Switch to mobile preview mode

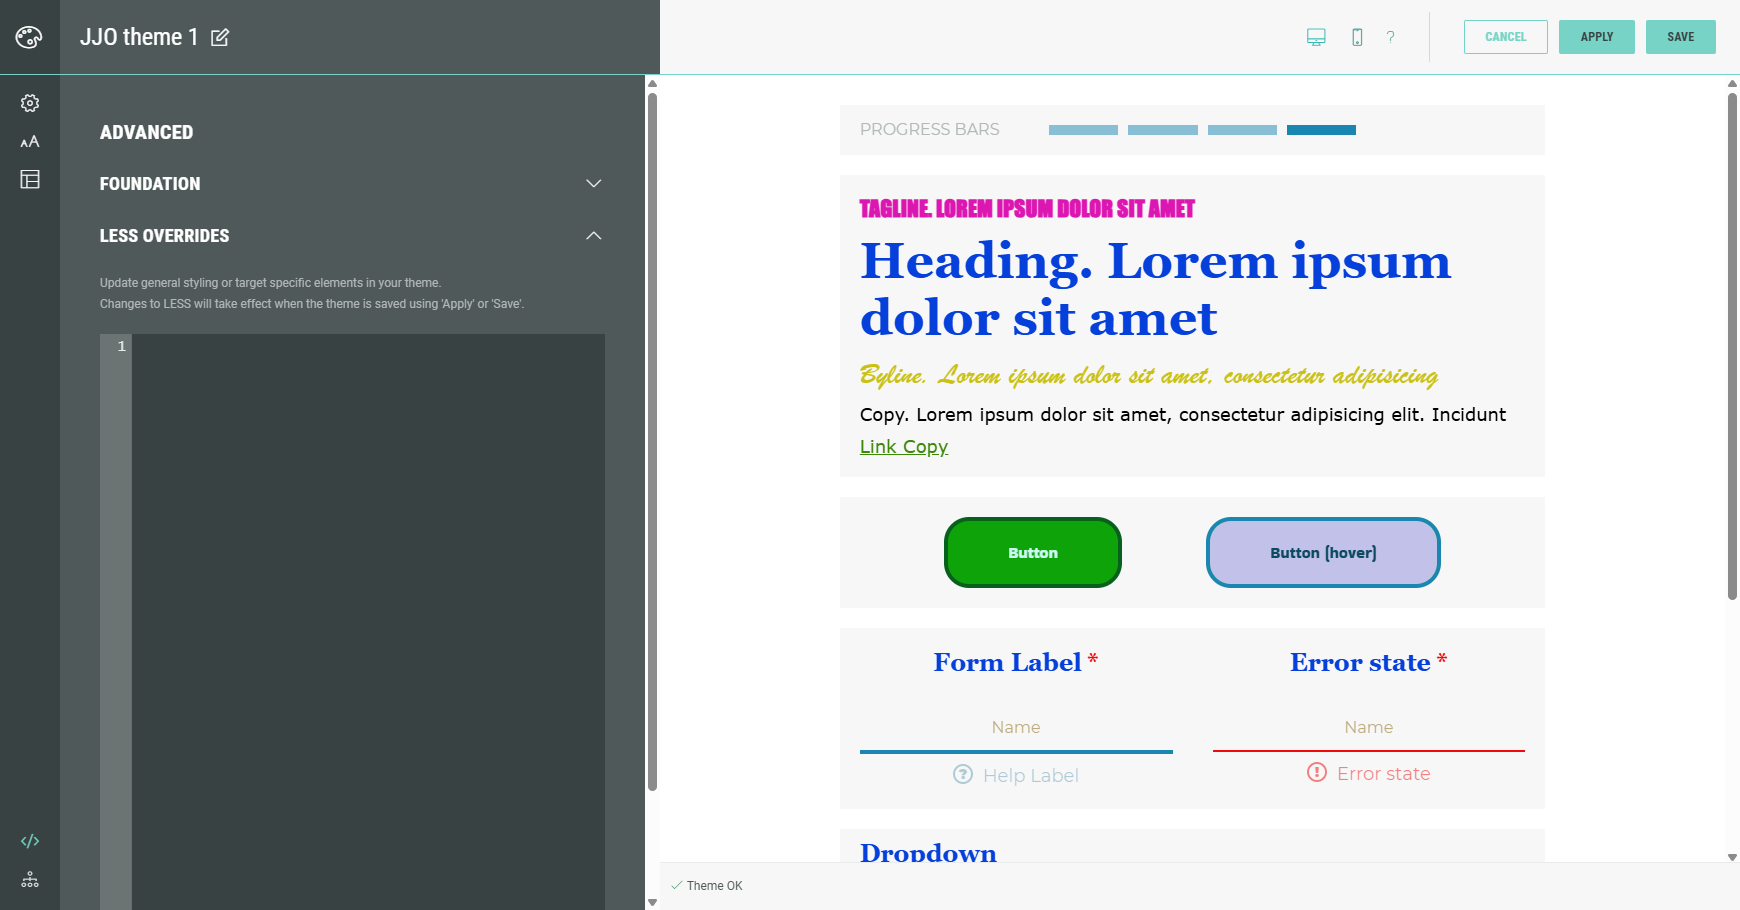tap(1357, 37)
